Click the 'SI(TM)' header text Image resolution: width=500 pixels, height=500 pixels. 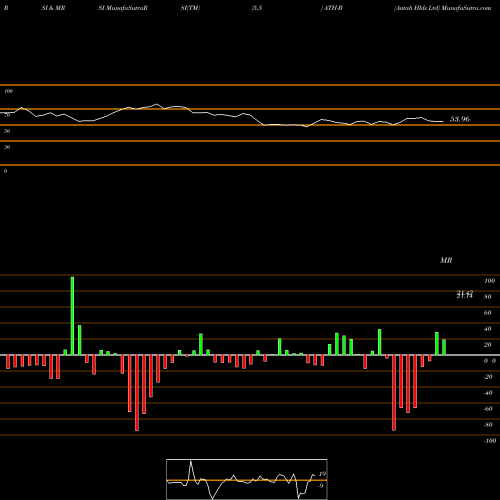tap(190, 8)
